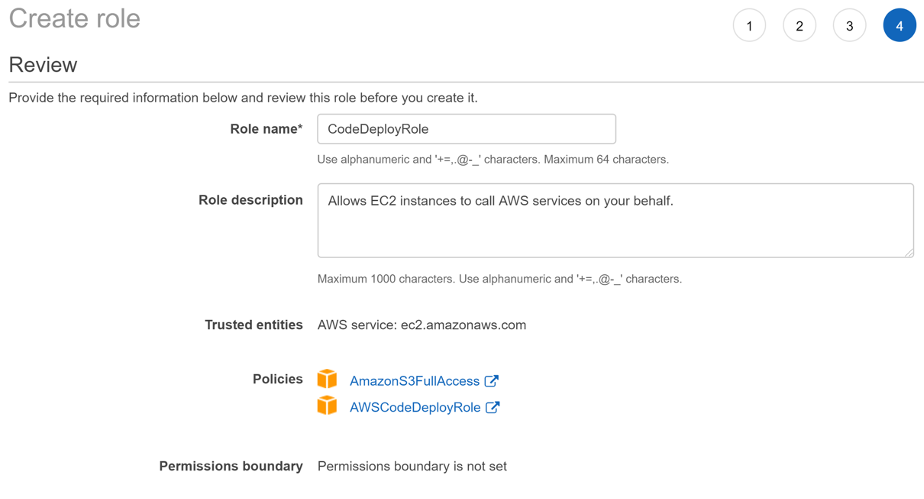924x499 pixels.
Task: Click the orange cube icon for AWSCodeDeployRole
Action: click(327, 405)
